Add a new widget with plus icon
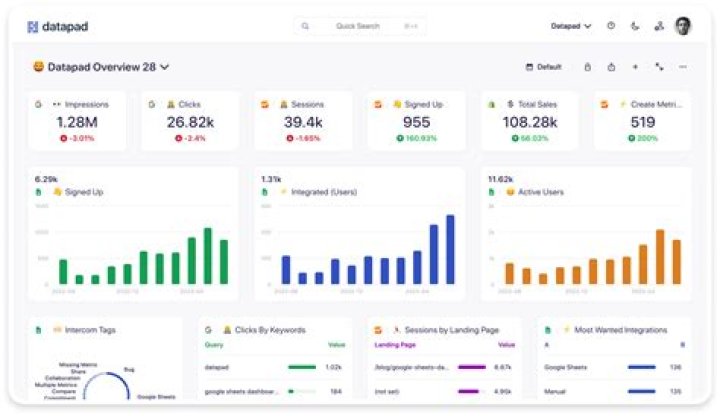The width and height of the screenshot is (720, 416). (x=635, y=67)
